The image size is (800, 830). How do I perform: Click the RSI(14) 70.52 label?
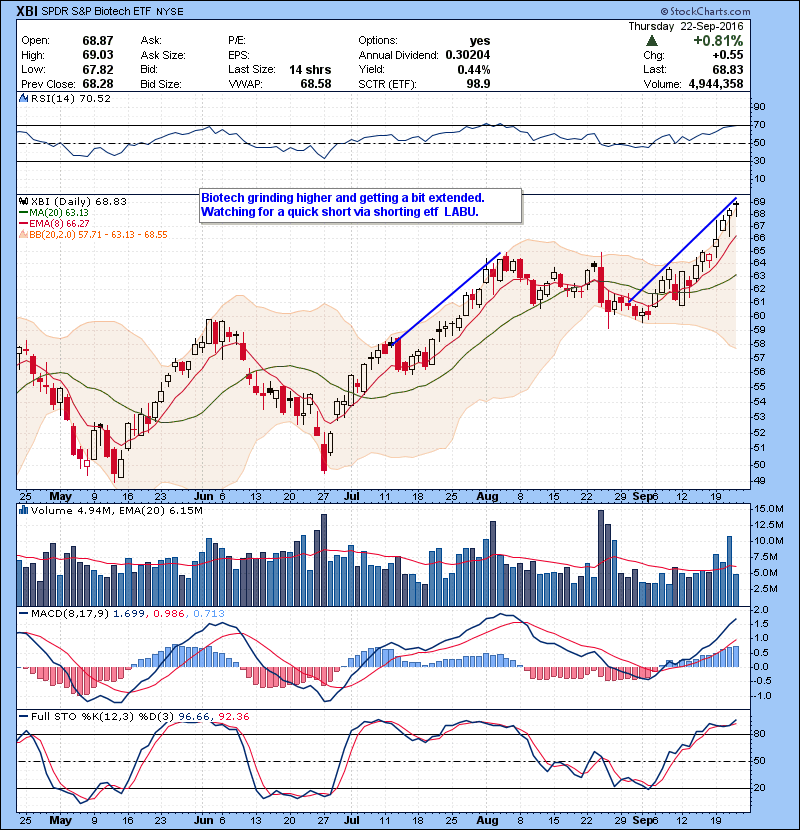(x=70, y=98)
